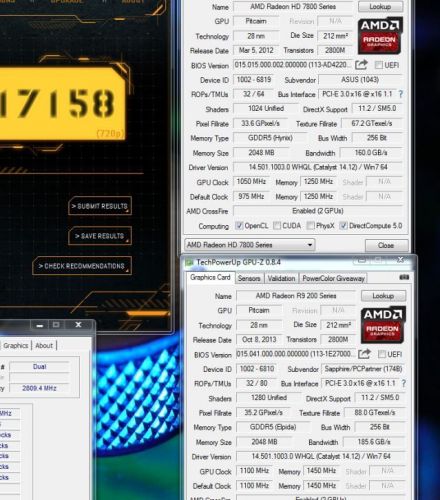This screenshot has height=500, width=440.
Task: Click the Bandwidth value 160.0 GB/s
Action: (x=371, y=153)
